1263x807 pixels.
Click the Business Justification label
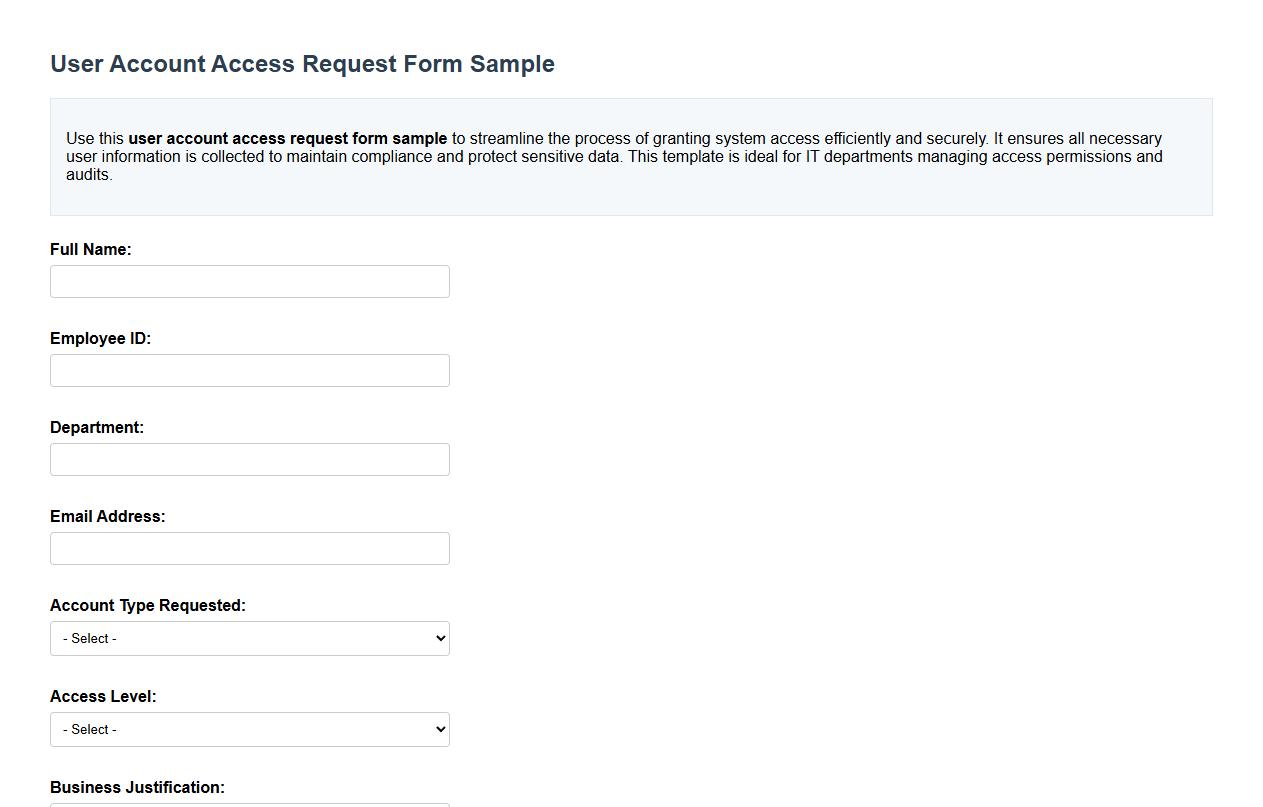(136, 787)
